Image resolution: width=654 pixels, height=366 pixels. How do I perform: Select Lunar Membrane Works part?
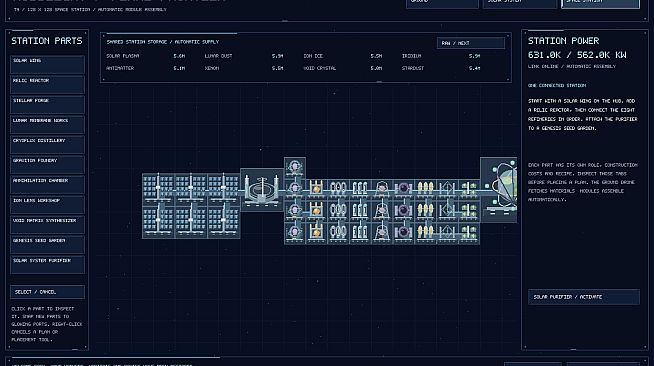coord(47,125)
